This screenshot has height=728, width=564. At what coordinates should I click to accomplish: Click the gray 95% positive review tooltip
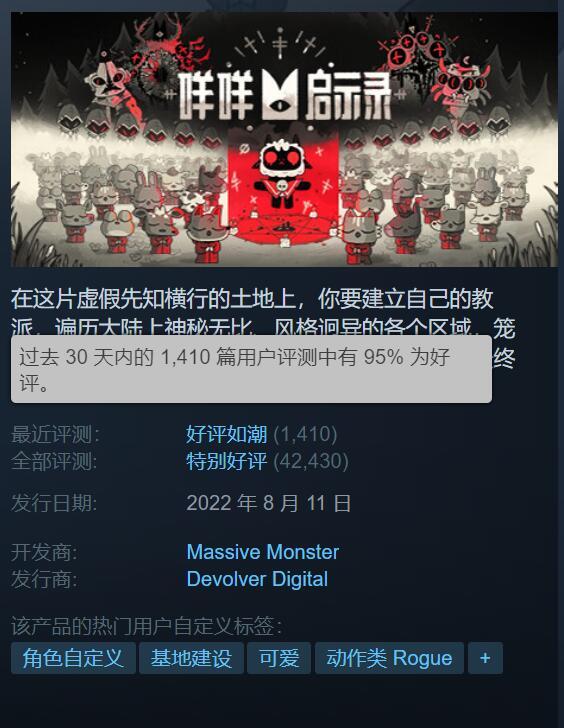pyautogui.click(x=251, y=369)
